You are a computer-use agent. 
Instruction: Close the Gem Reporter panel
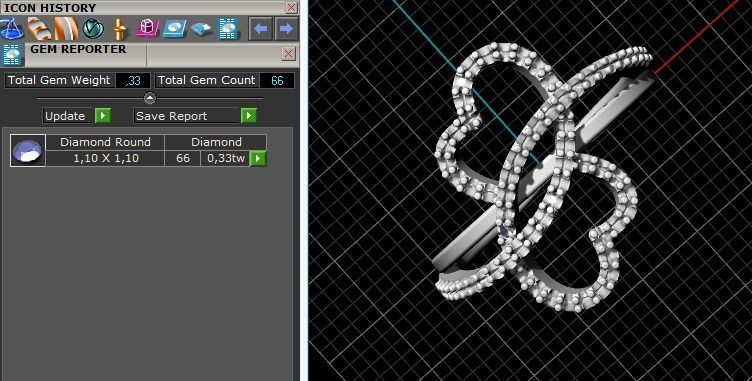(x=288, y=54)
